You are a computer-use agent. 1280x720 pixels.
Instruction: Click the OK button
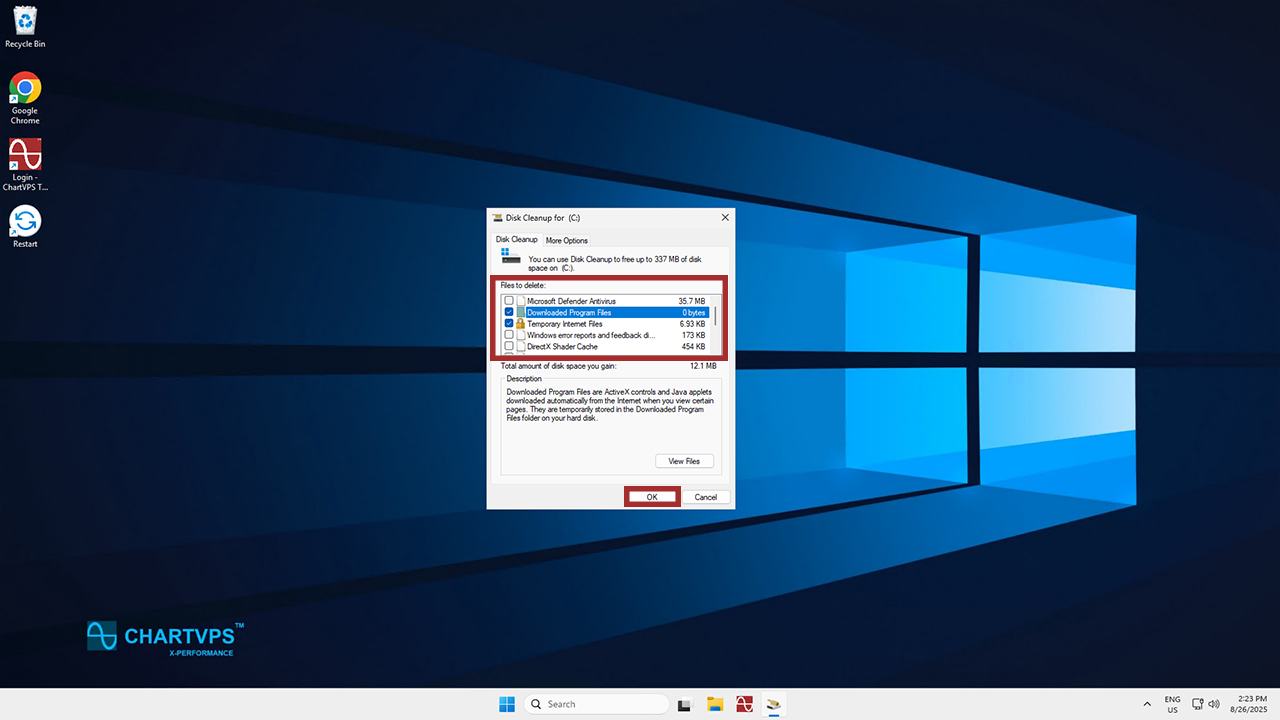652,497
